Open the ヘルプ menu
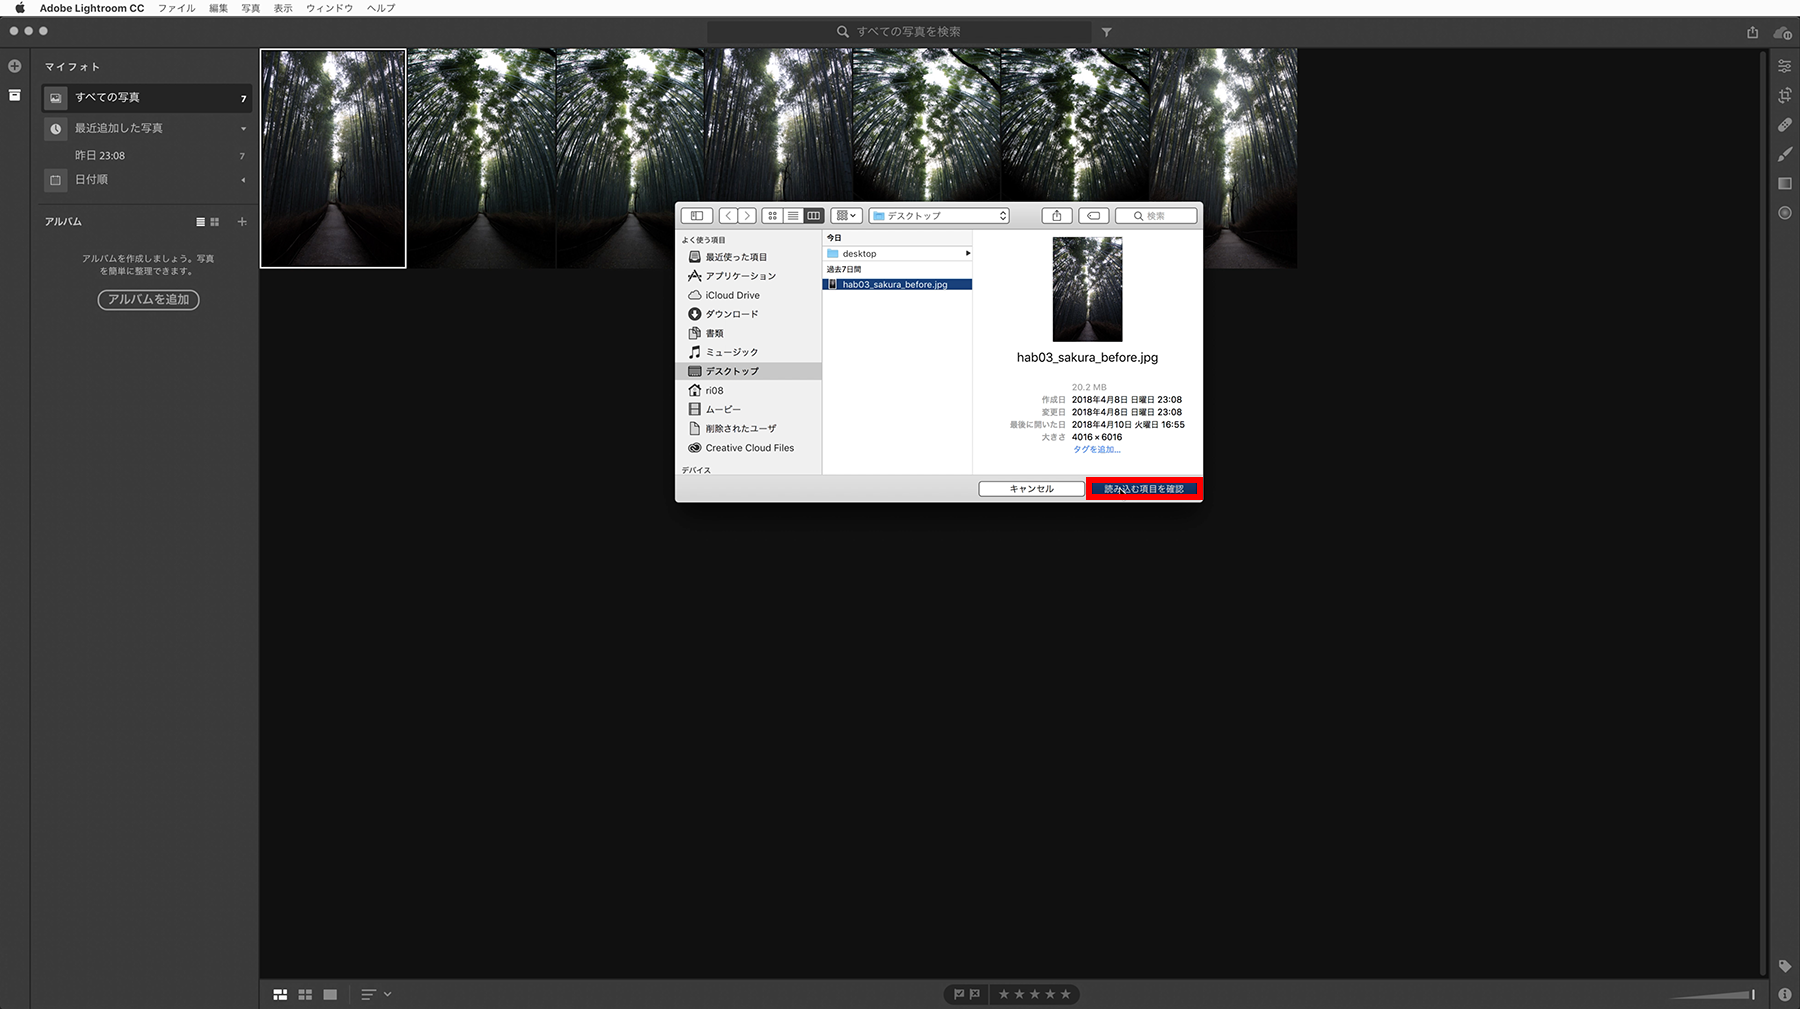1800x1009 pixels. (x=381, y=8)
